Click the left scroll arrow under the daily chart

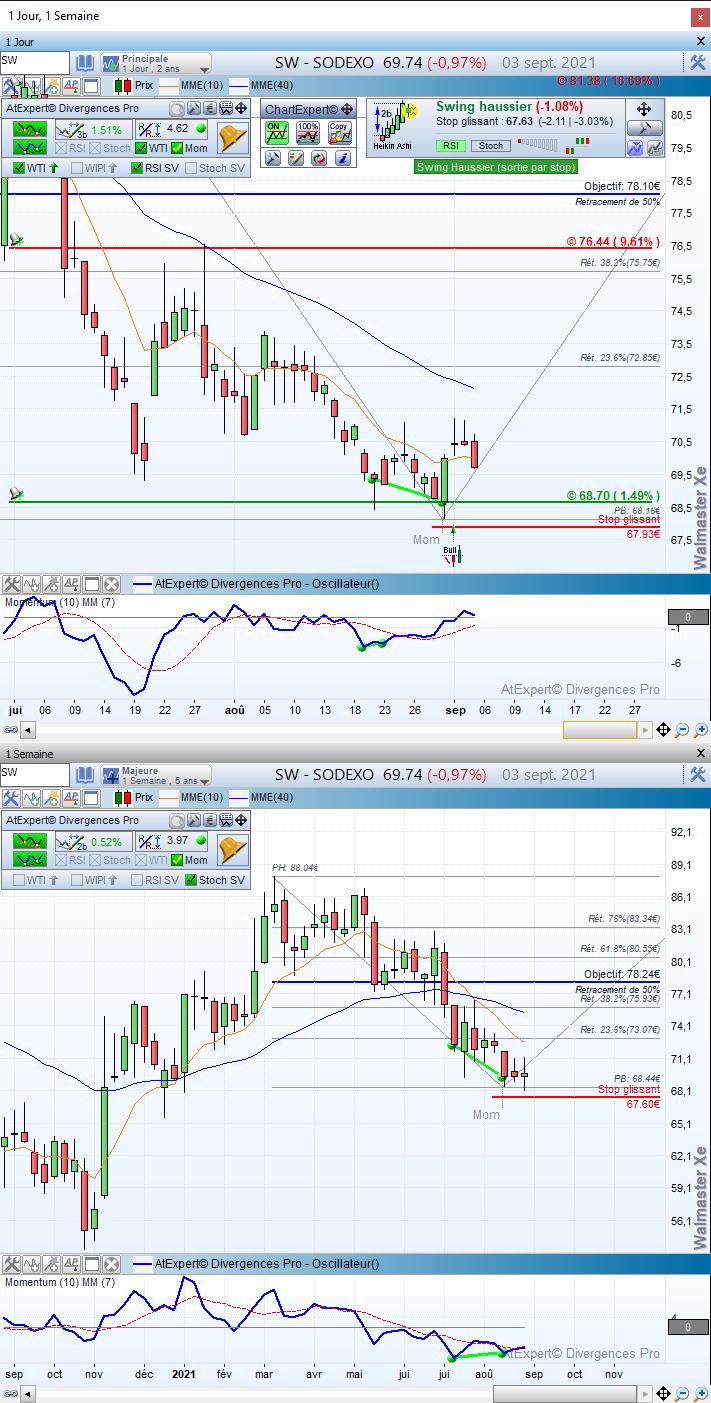tap(27, 731)
